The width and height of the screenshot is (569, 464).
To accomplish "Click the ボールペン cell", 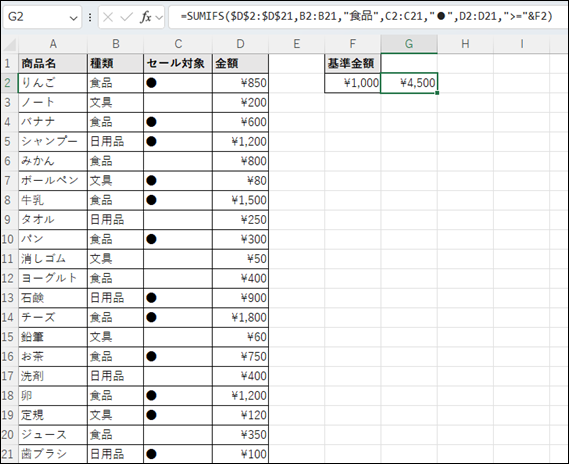I will (53, 181).
